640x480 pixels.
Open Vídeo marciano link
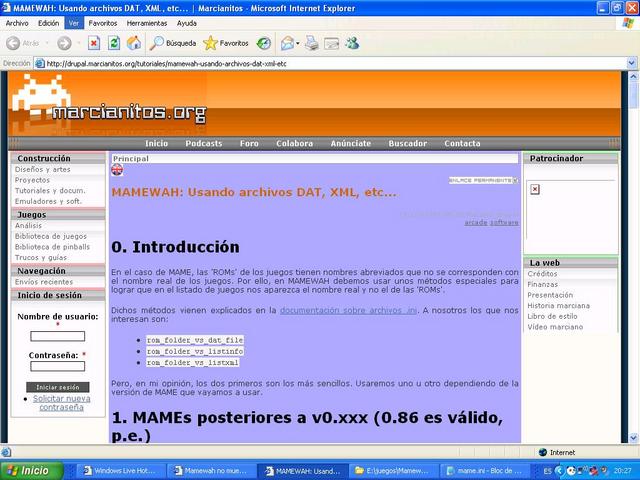(555, 327)
